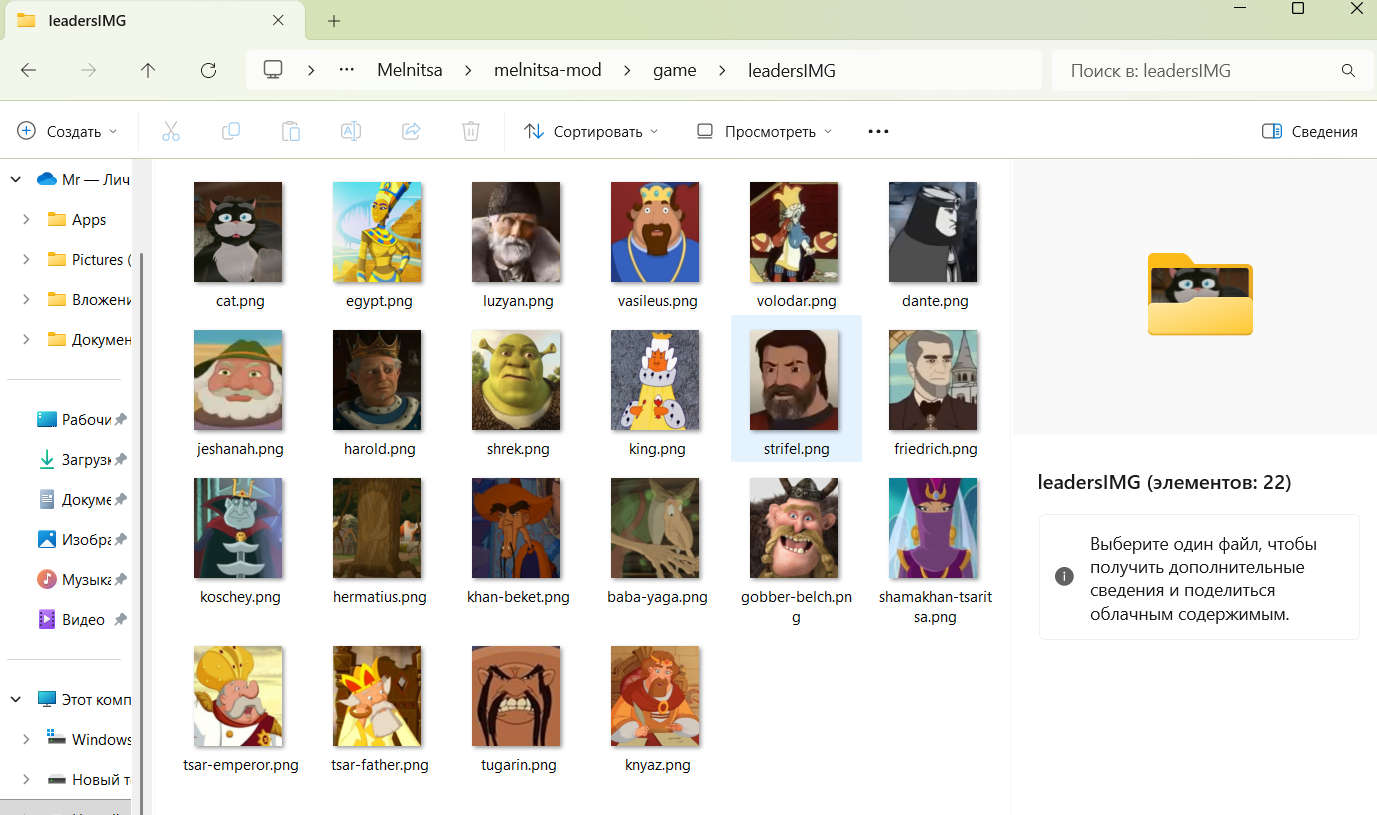
Task: Select the harold.png thumbnail
Action: click(x=377, y=380)
